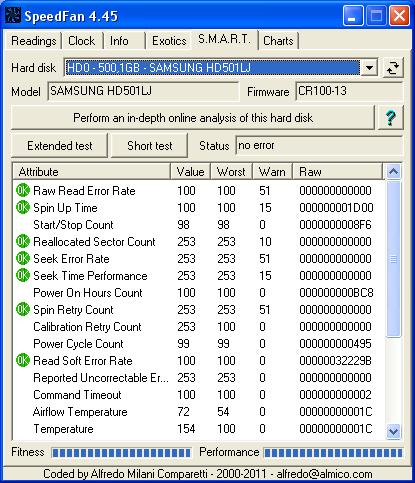The height and width of the screenshot is (483, 415).
Task: Sort by the Warn column header
Action: point(272,172)
